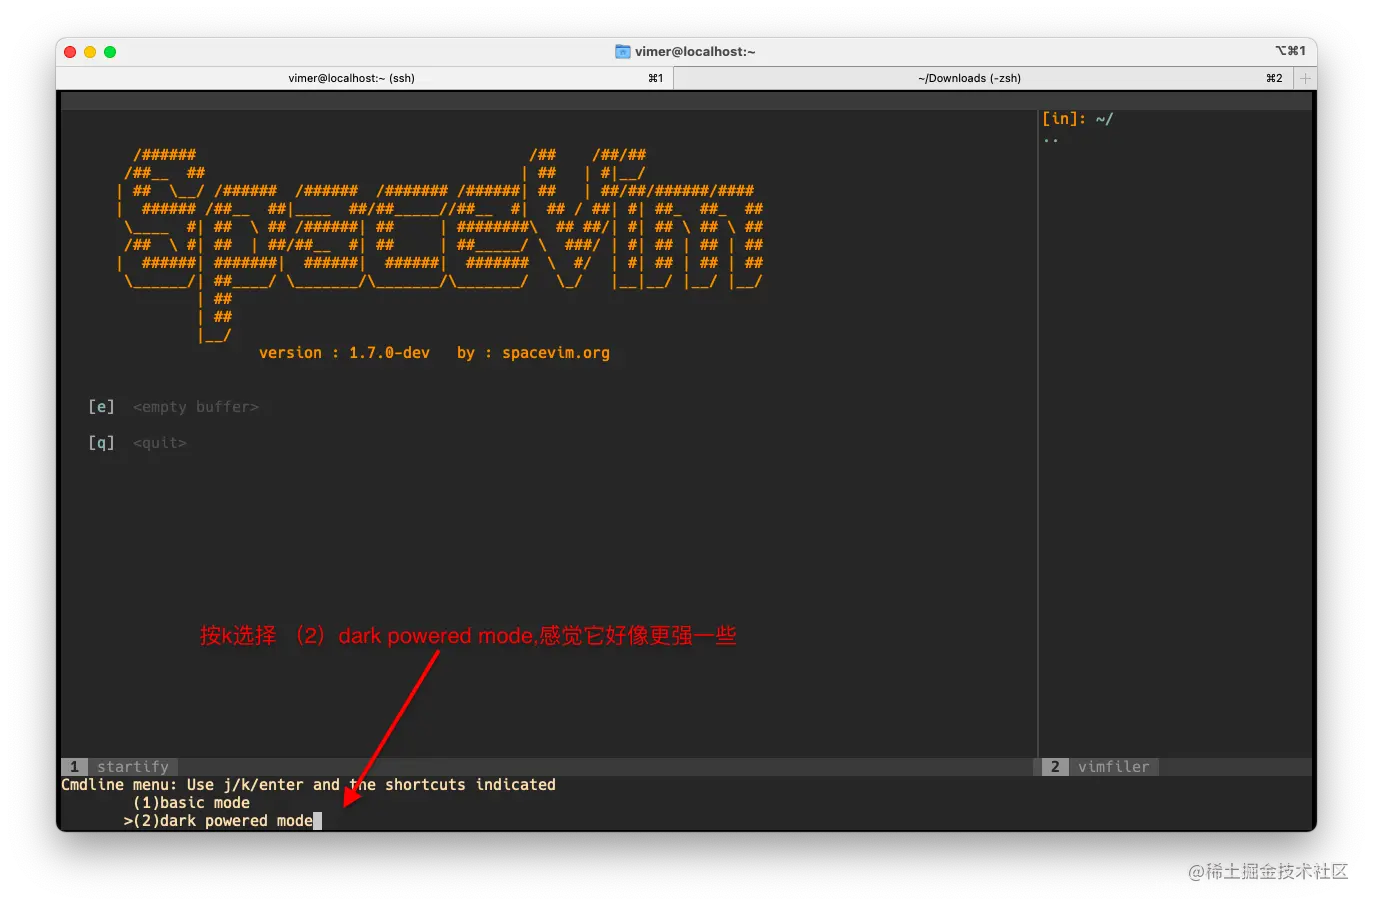The width and height of the screenshot is (1373, 906).
Task: Select the [e] empty buffer entry
Action: [173, 407]
